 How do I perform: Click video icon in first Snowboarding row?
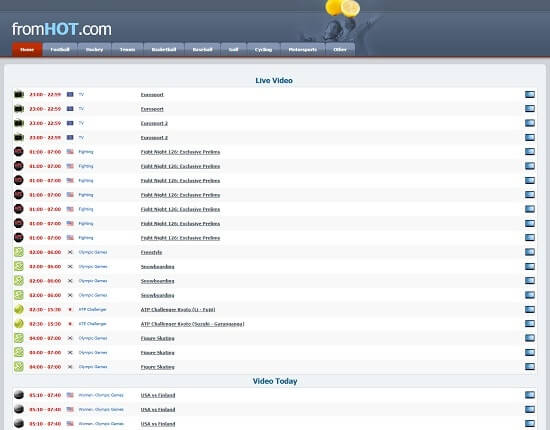coord(530,266)
